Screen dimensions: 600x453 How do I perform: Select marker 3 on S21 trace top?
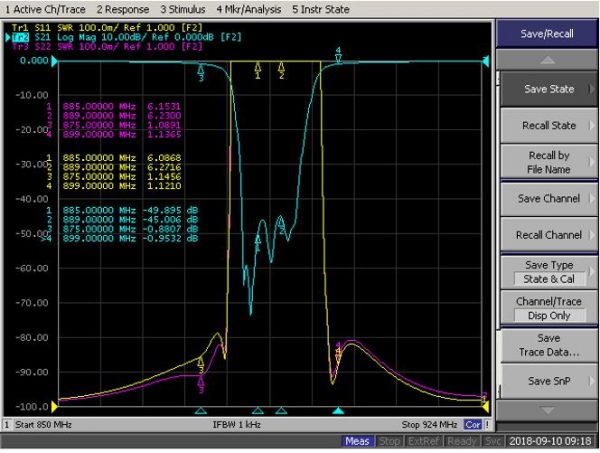pyautogui.click(x=201, y=73)
